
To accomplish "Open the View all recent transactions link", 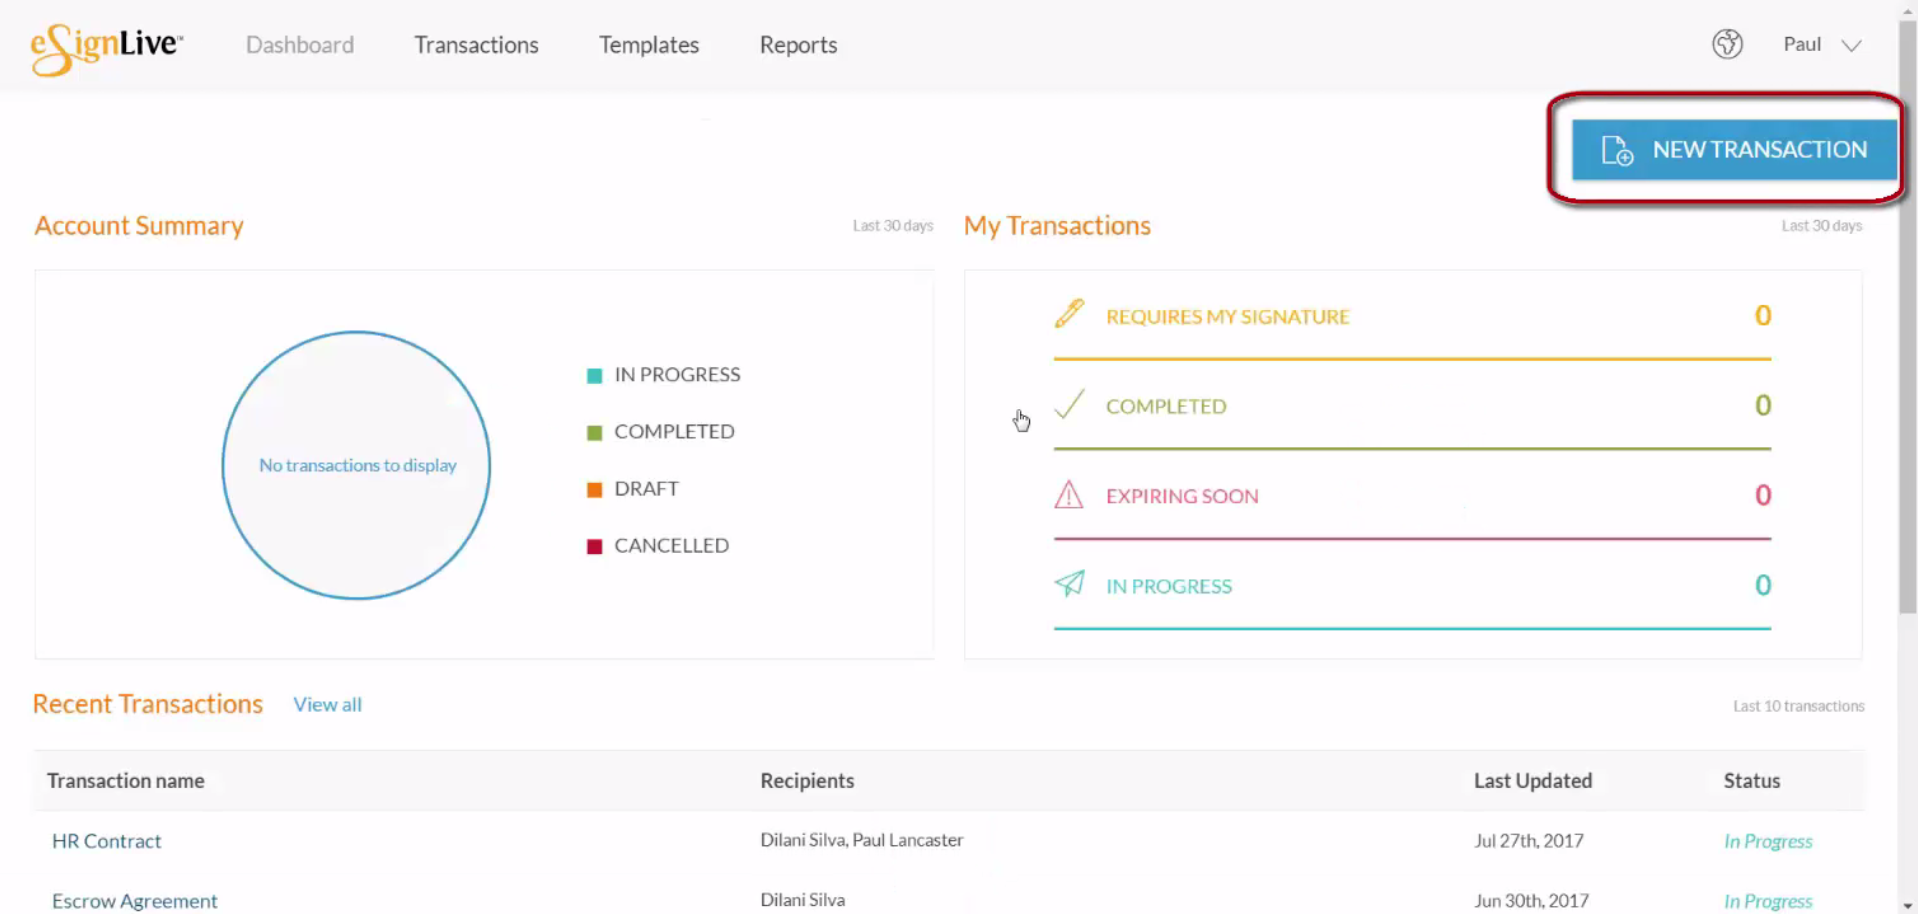I will 327,704.
